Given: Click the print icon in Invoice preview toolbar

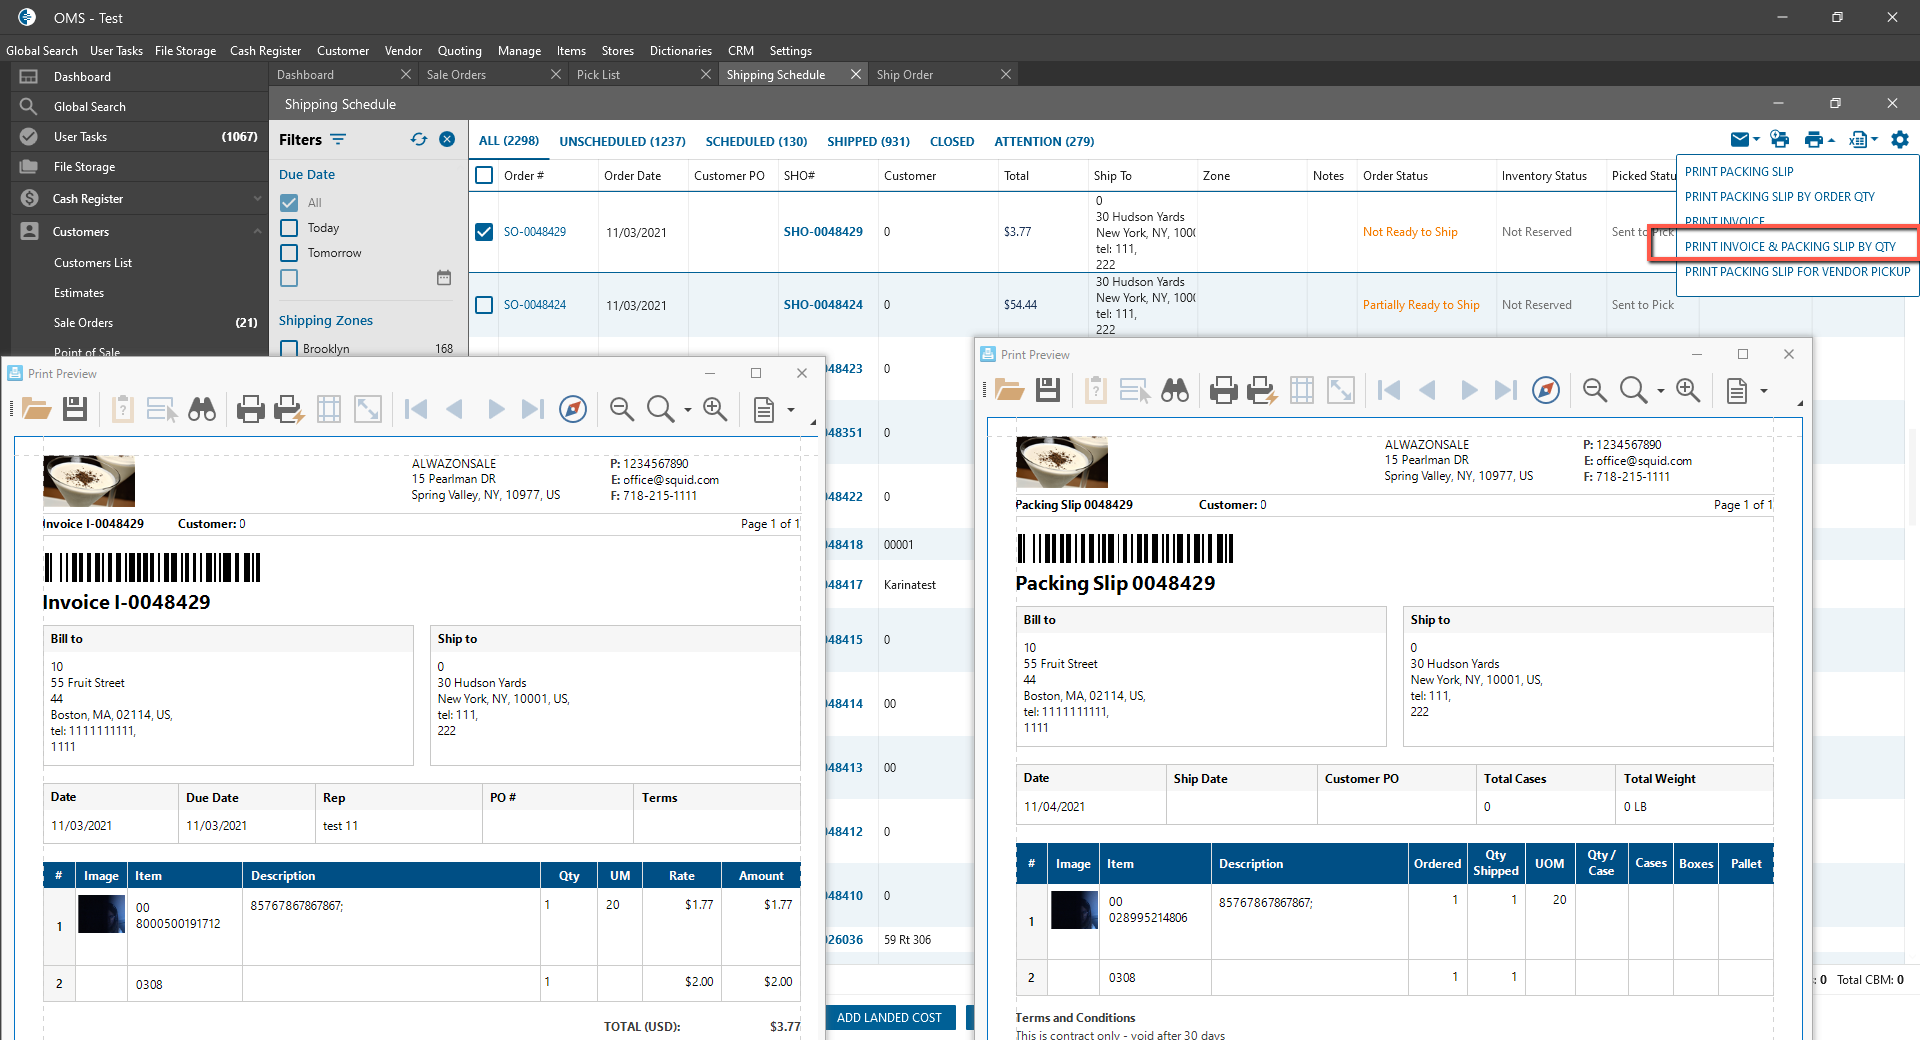Looking at the screenshot, I should coord(250,409).
